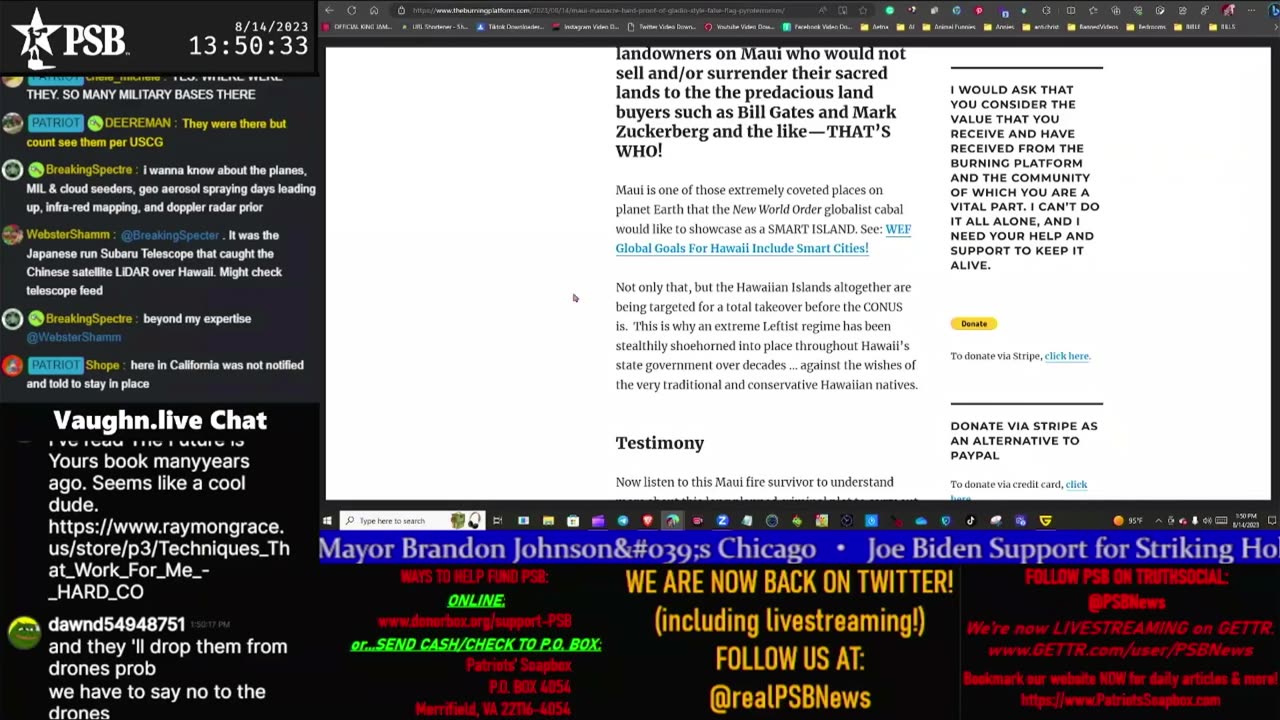Open Facebook Video Downloader bookmark
1280x720 pixels.
pos(816,27)
